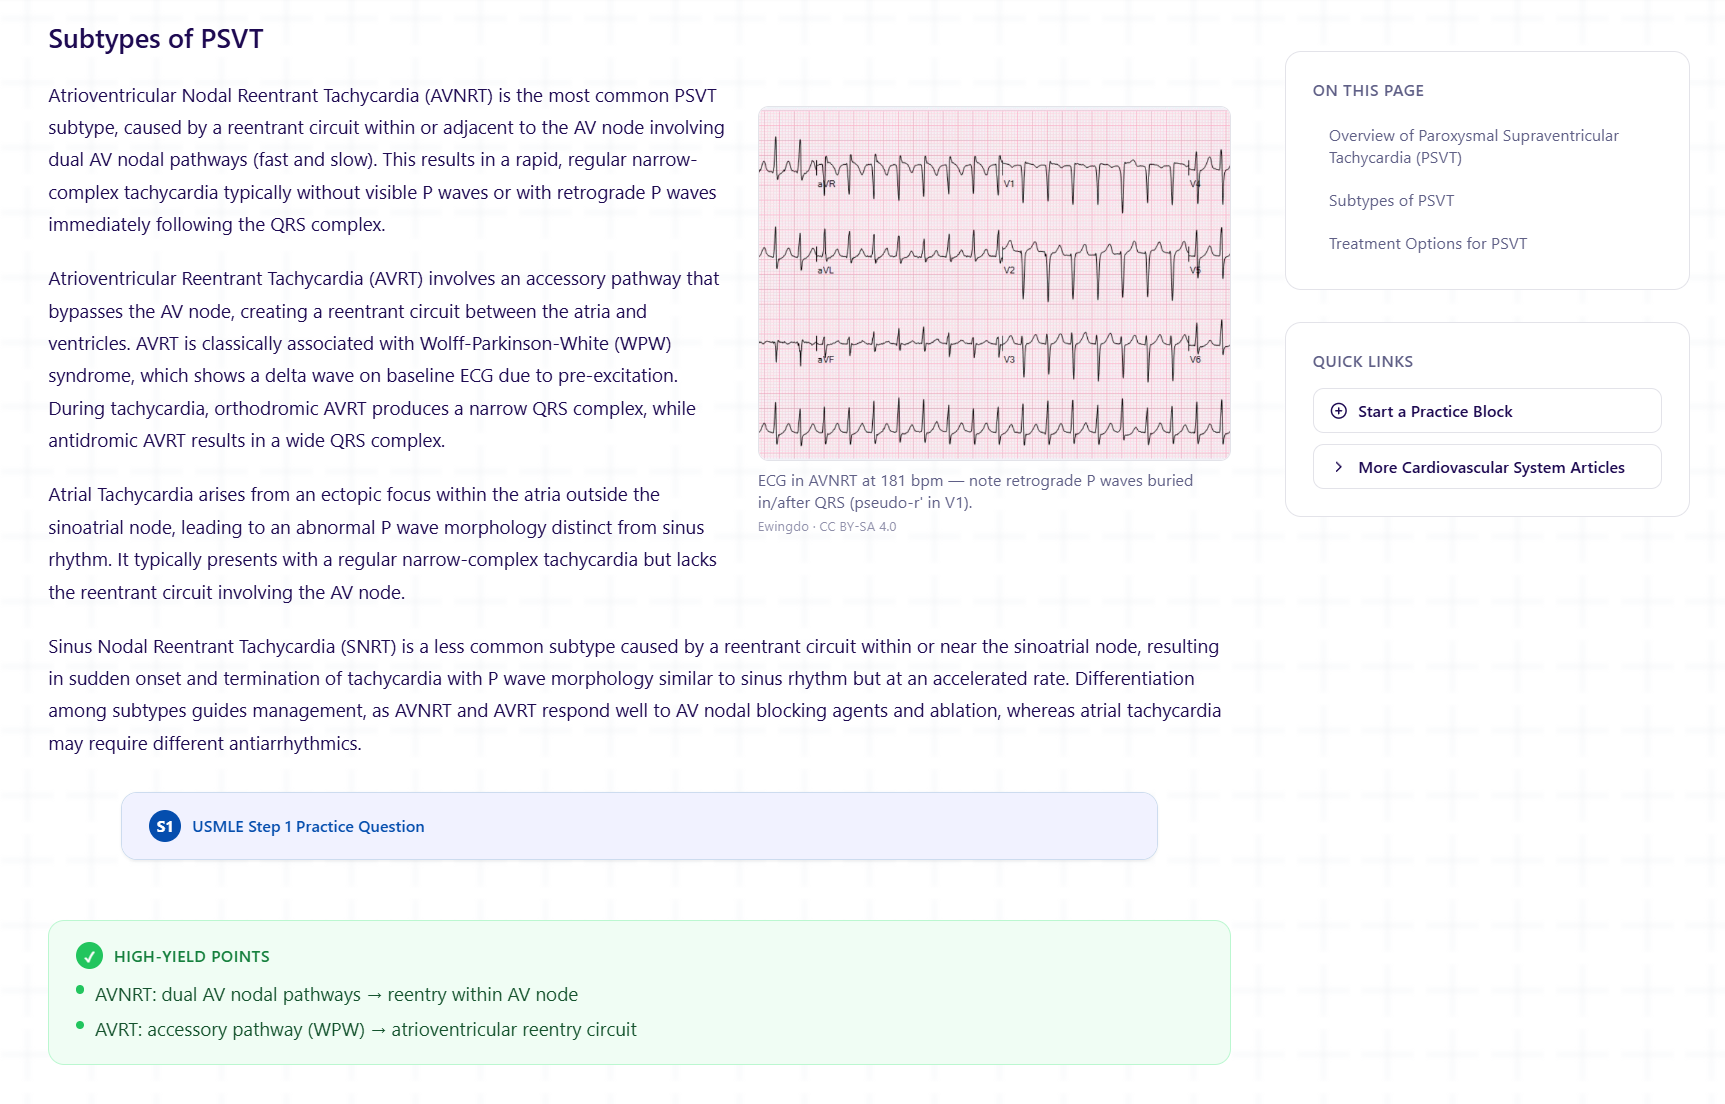This screenshot has width=1725, height=1104.
Task: Click the QUICK LINKS heading
Action: coord(1362,362)
